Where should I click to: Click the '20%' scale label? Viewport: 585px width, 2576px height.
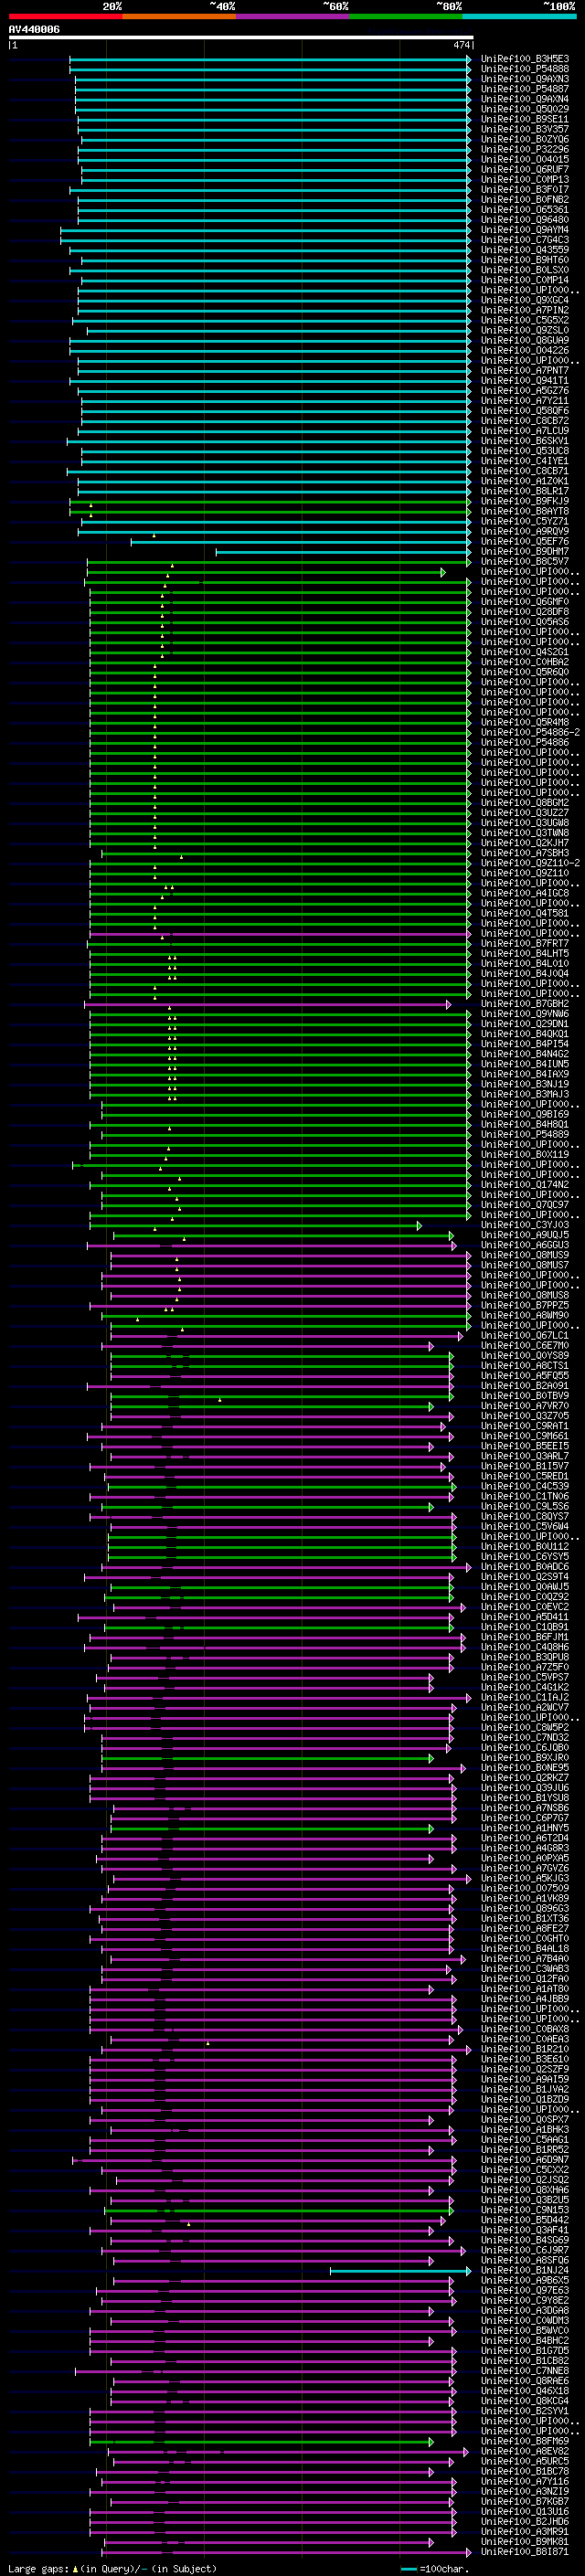tap(112, 6)
